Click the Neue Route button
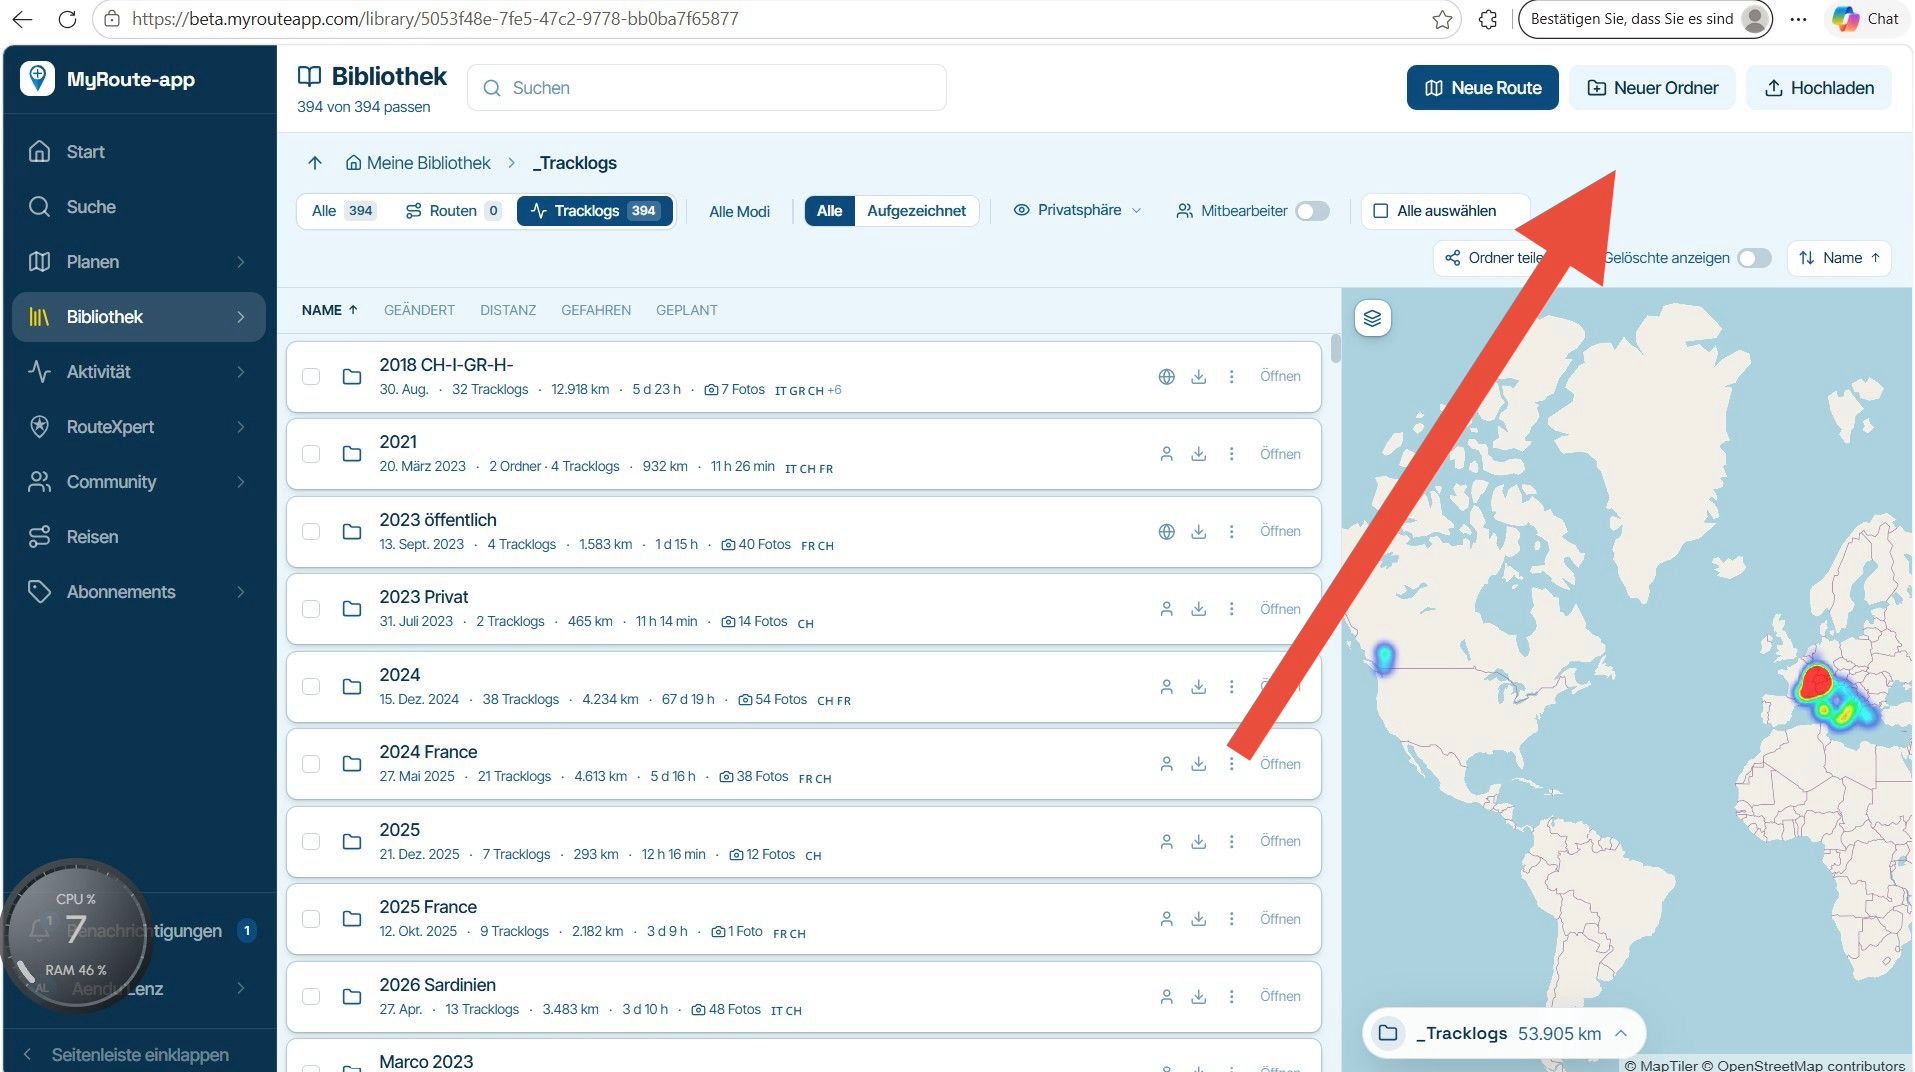Viewport: 1915px width, 1072px height. click(x=1482, y=88)
